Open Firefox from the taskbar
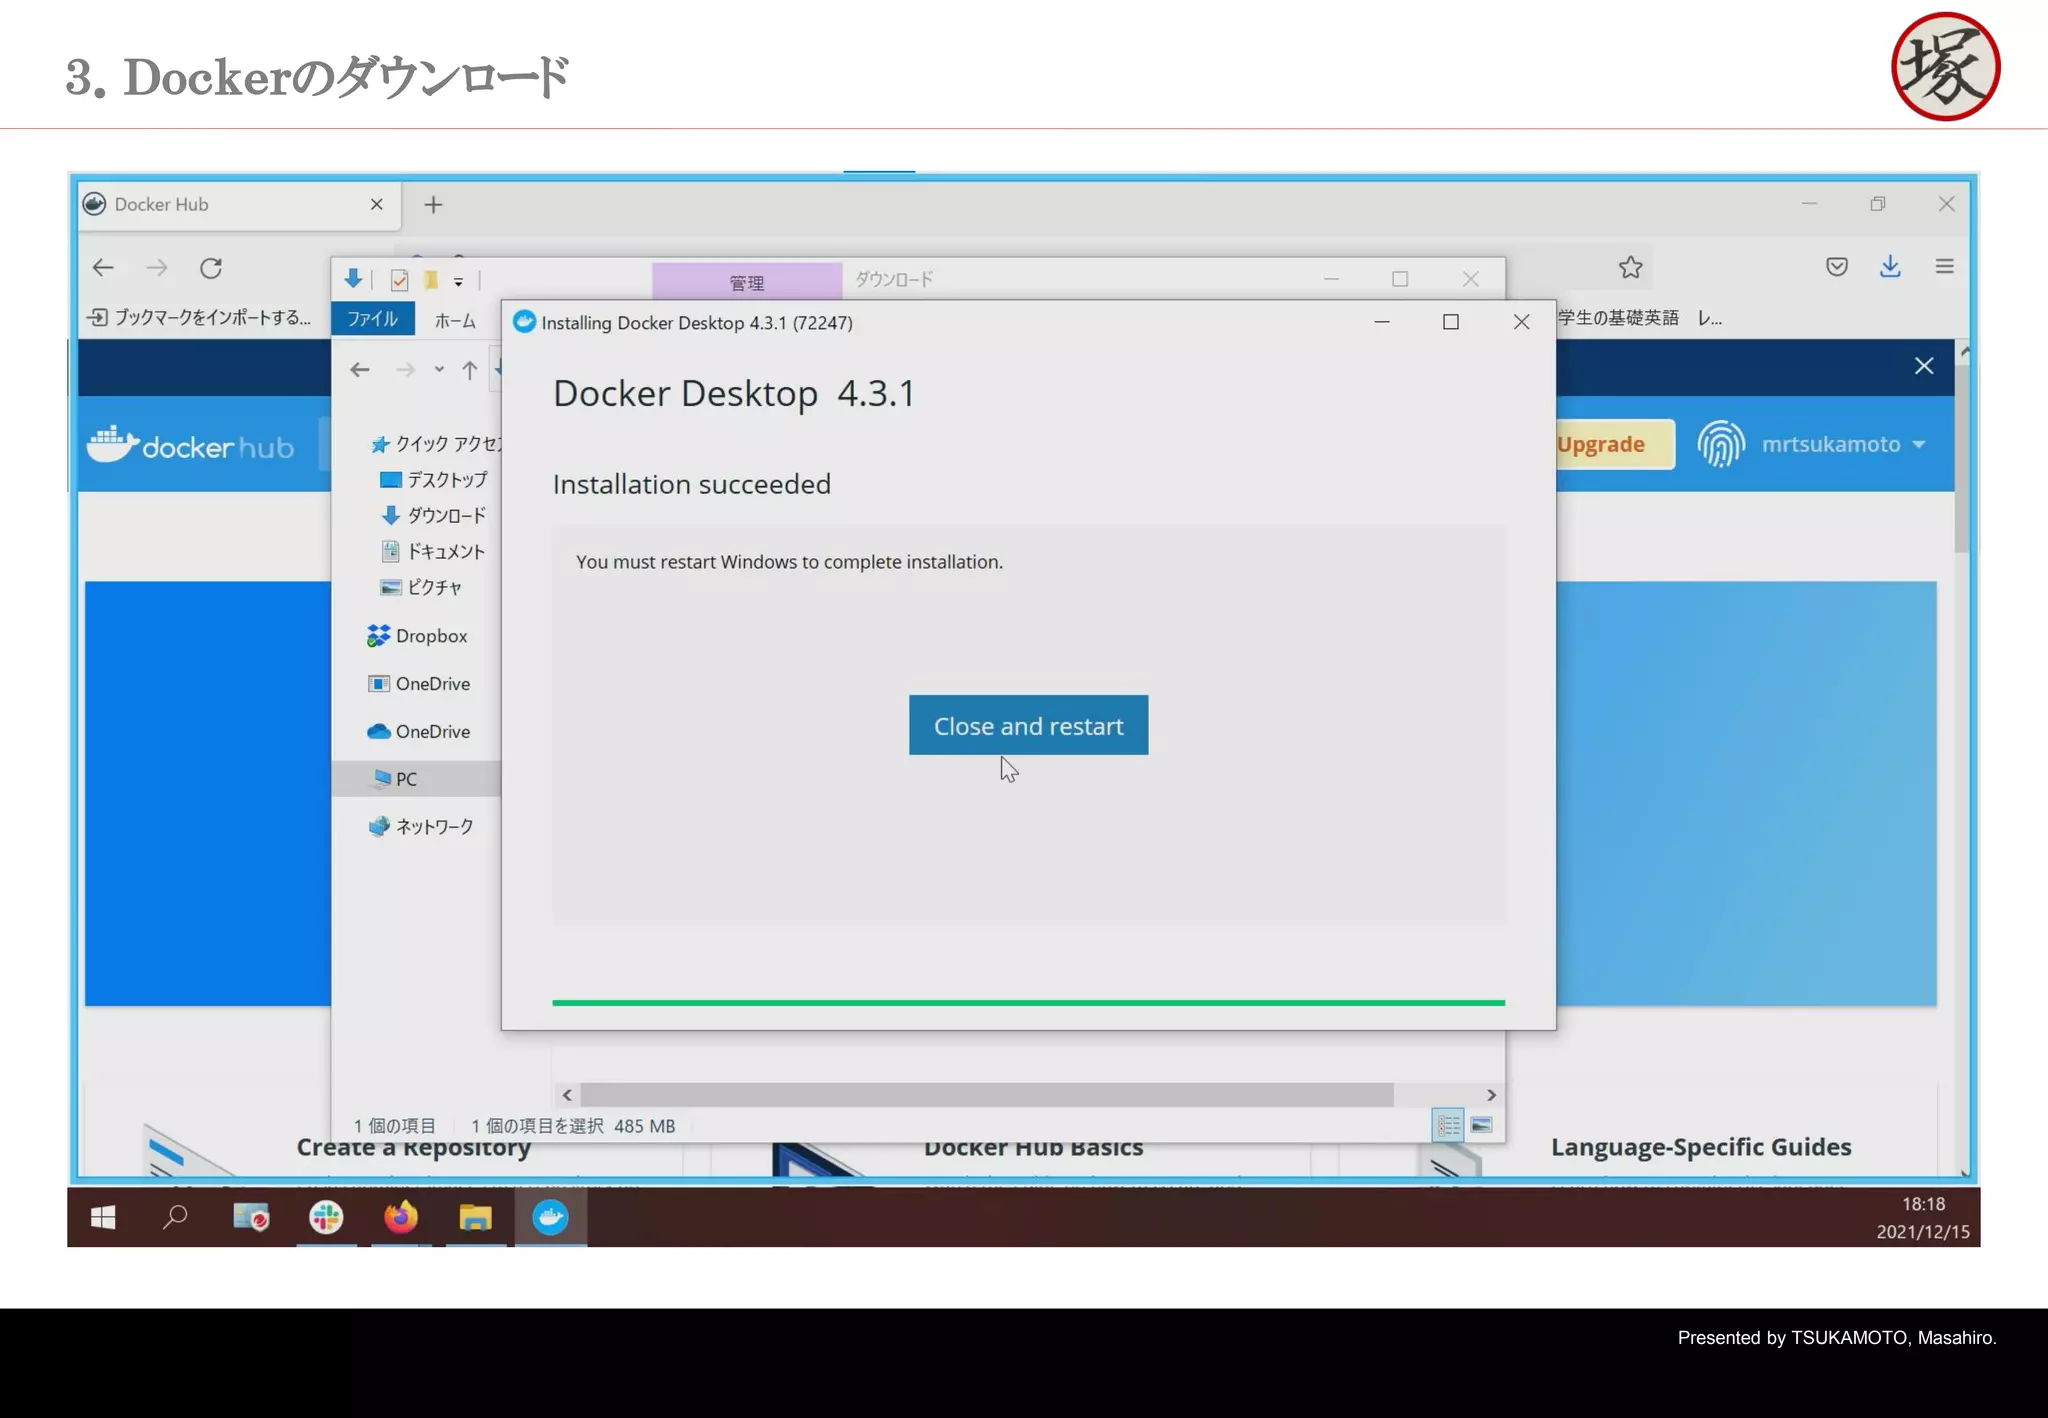 [x=401, y=1217]
